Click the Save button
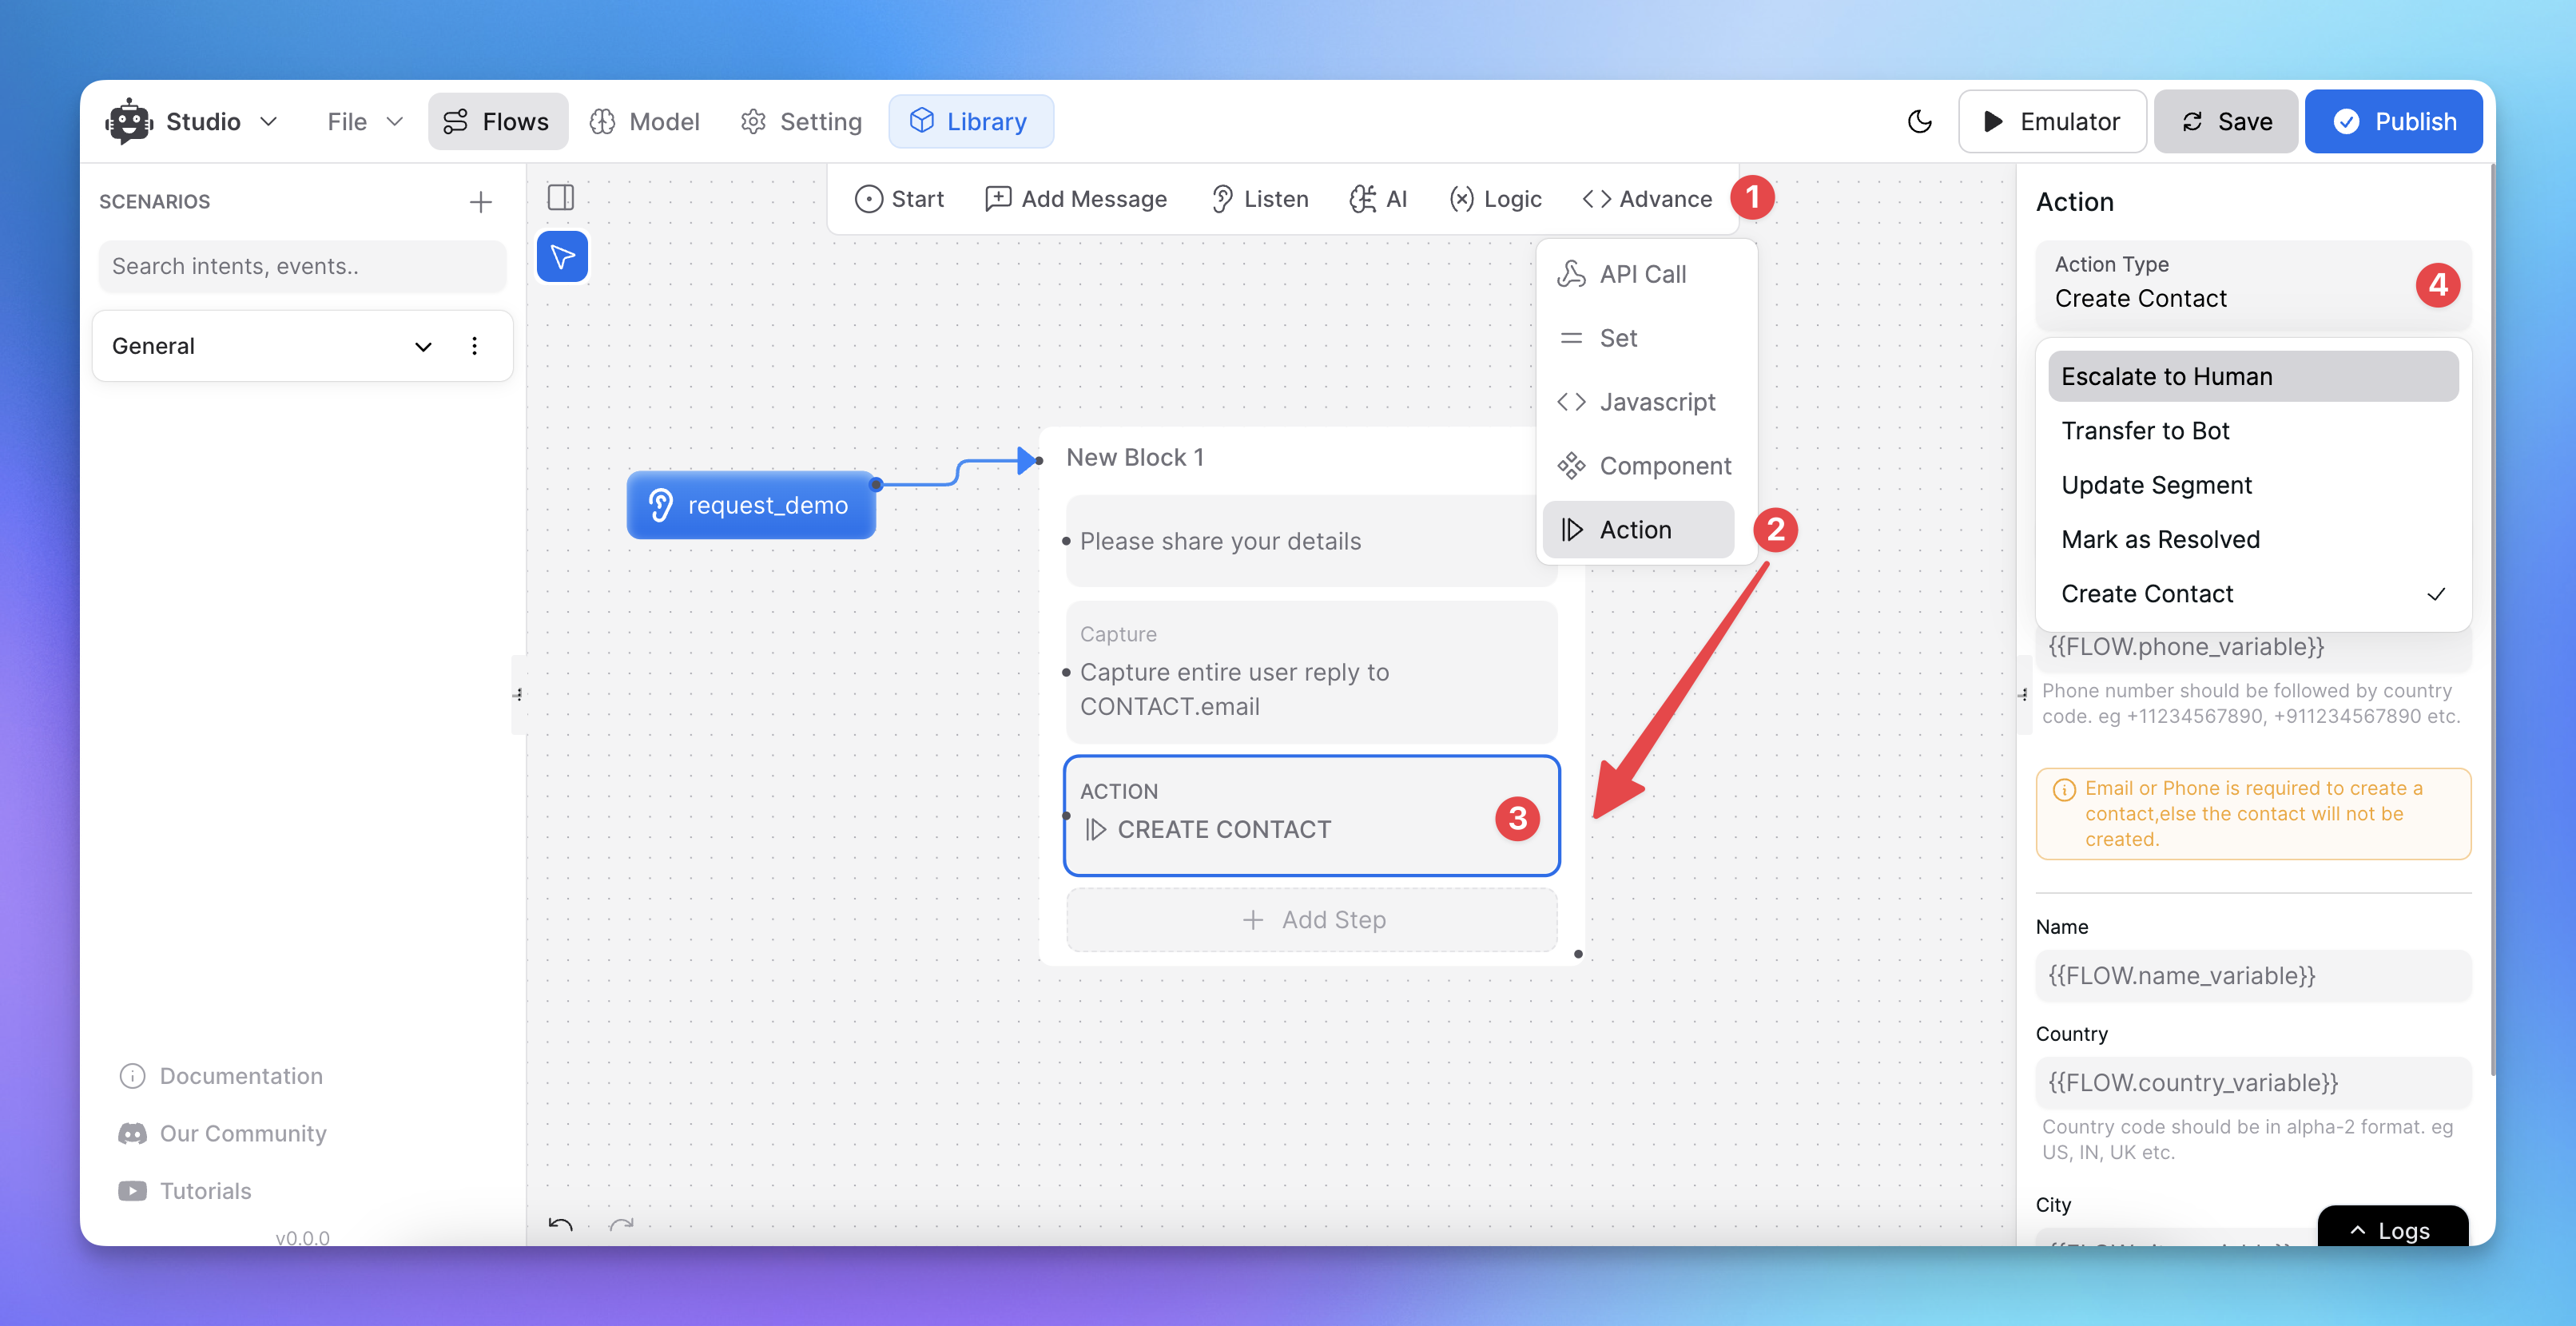The image size is (2576, 1326). click(x=2226, y=121)
